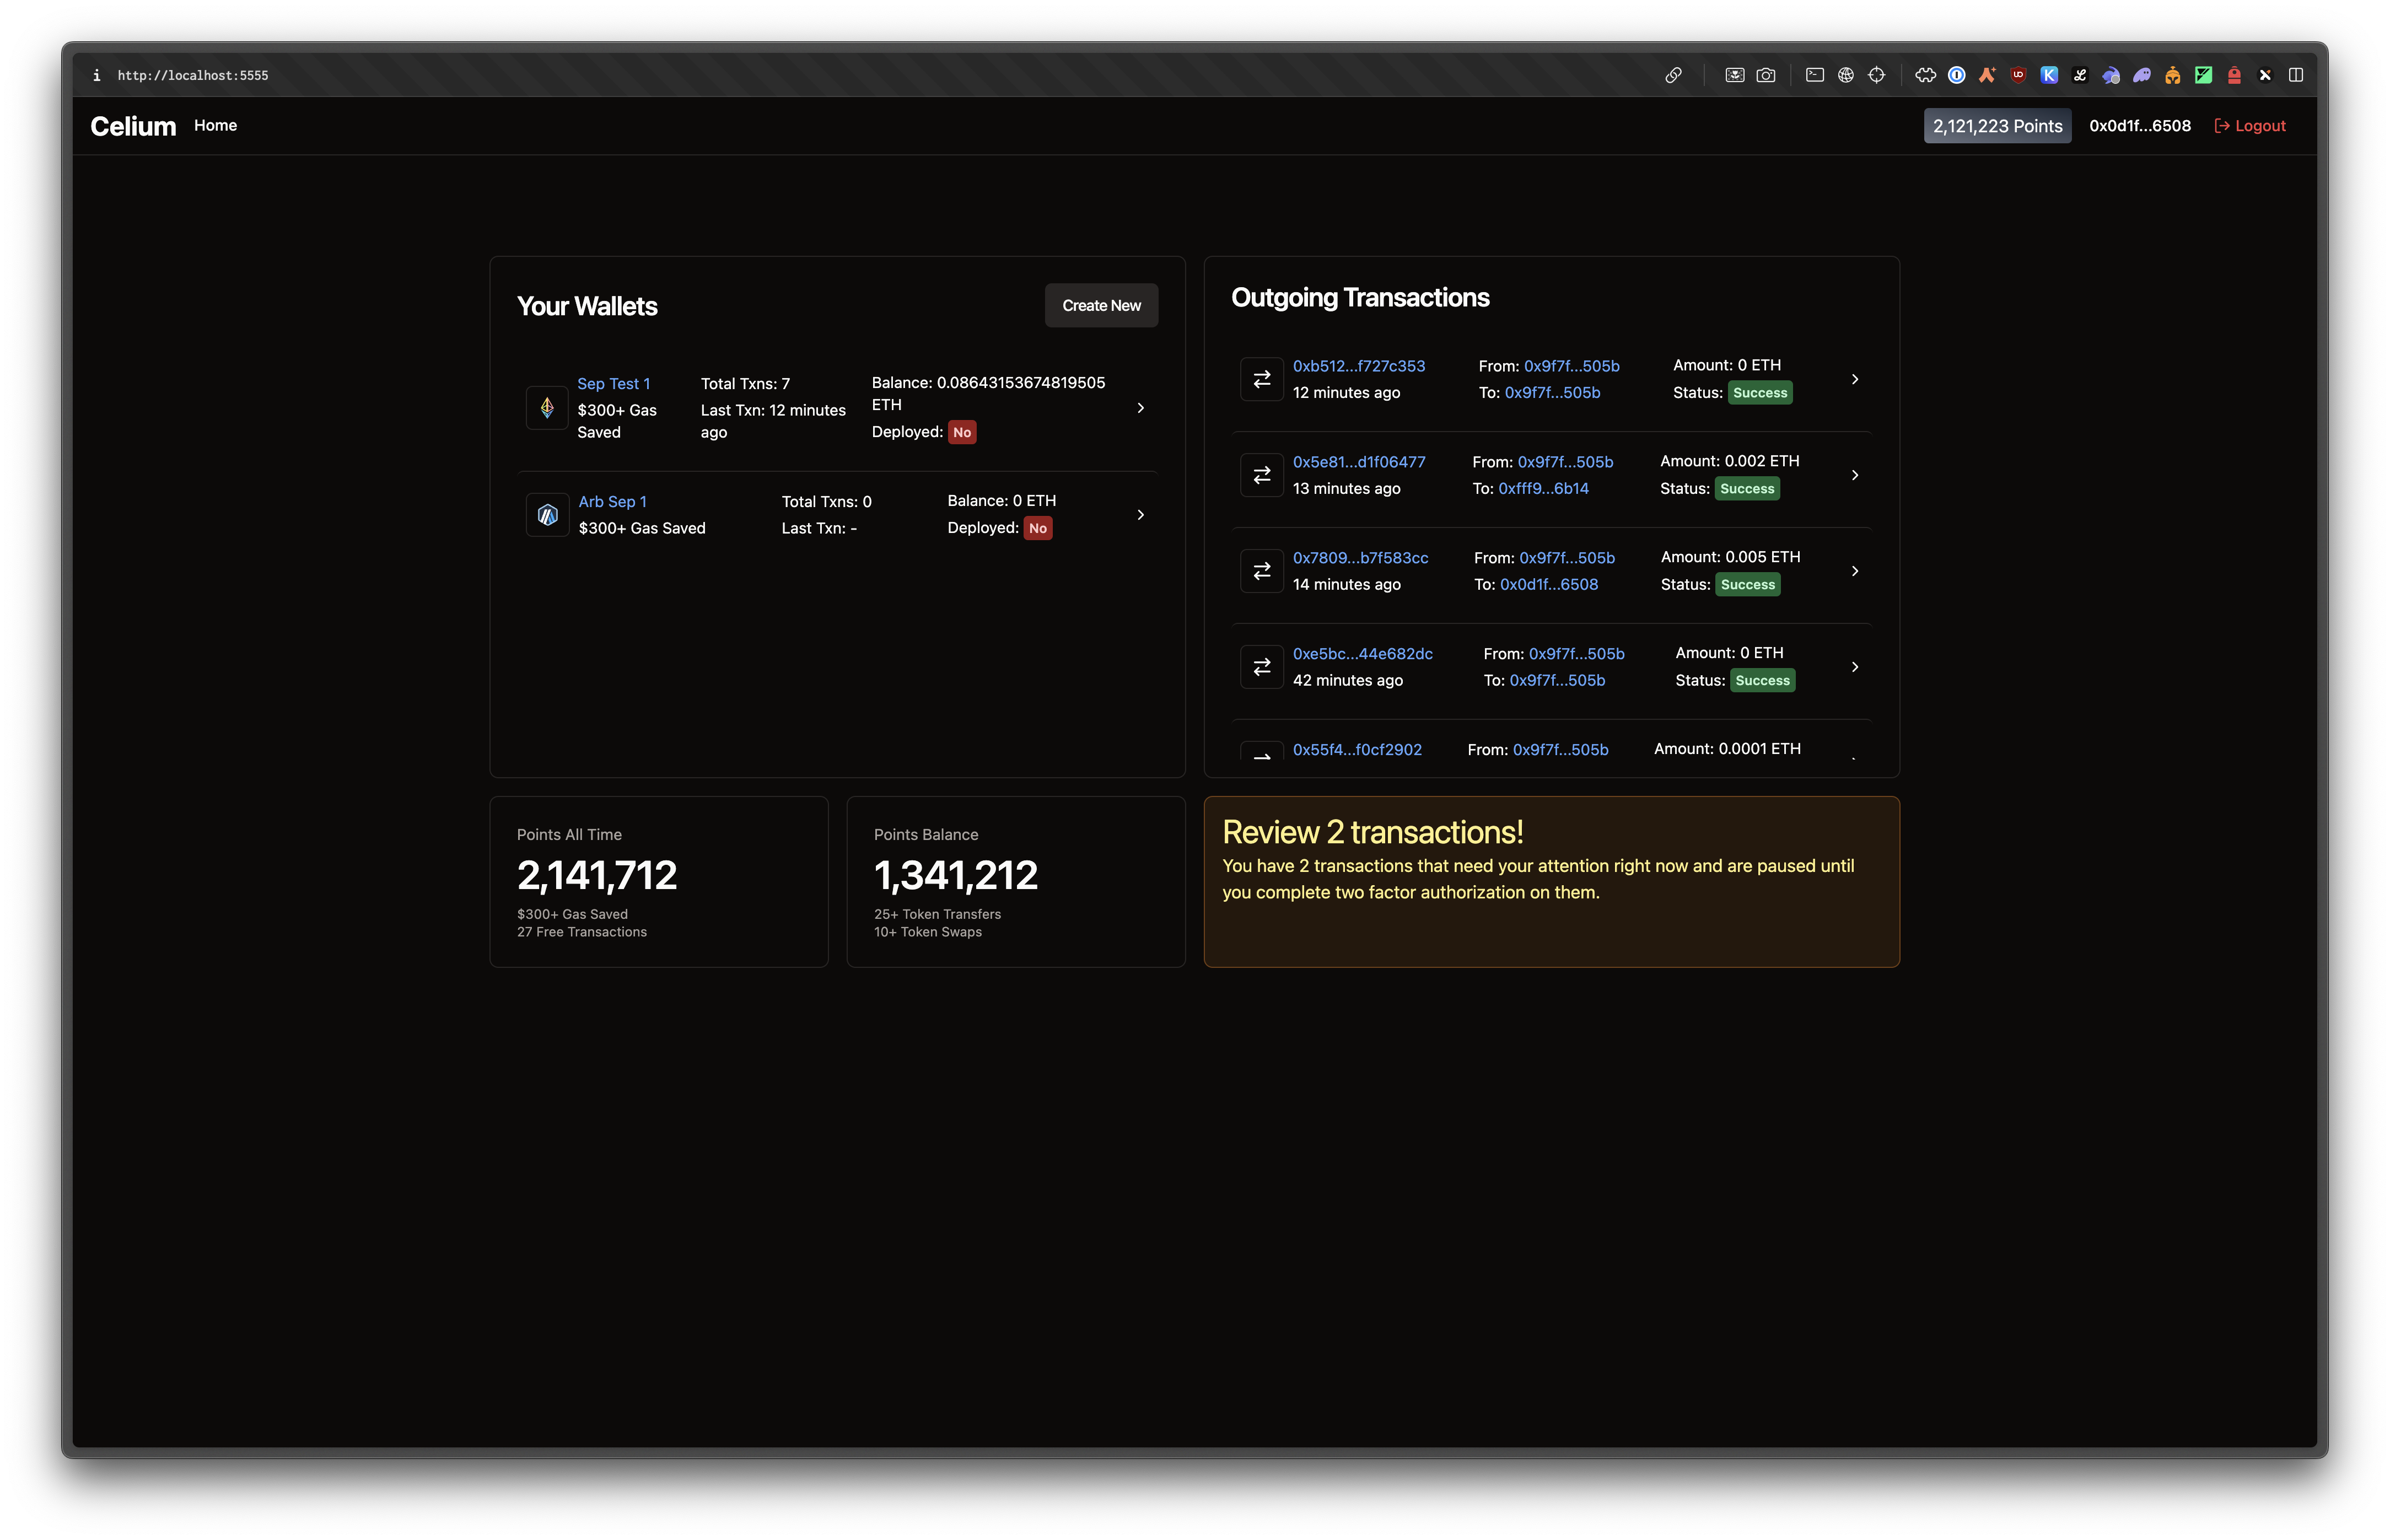
Task: Click the Phantom ghost extension icon
Action: (x=2142, y=75)
